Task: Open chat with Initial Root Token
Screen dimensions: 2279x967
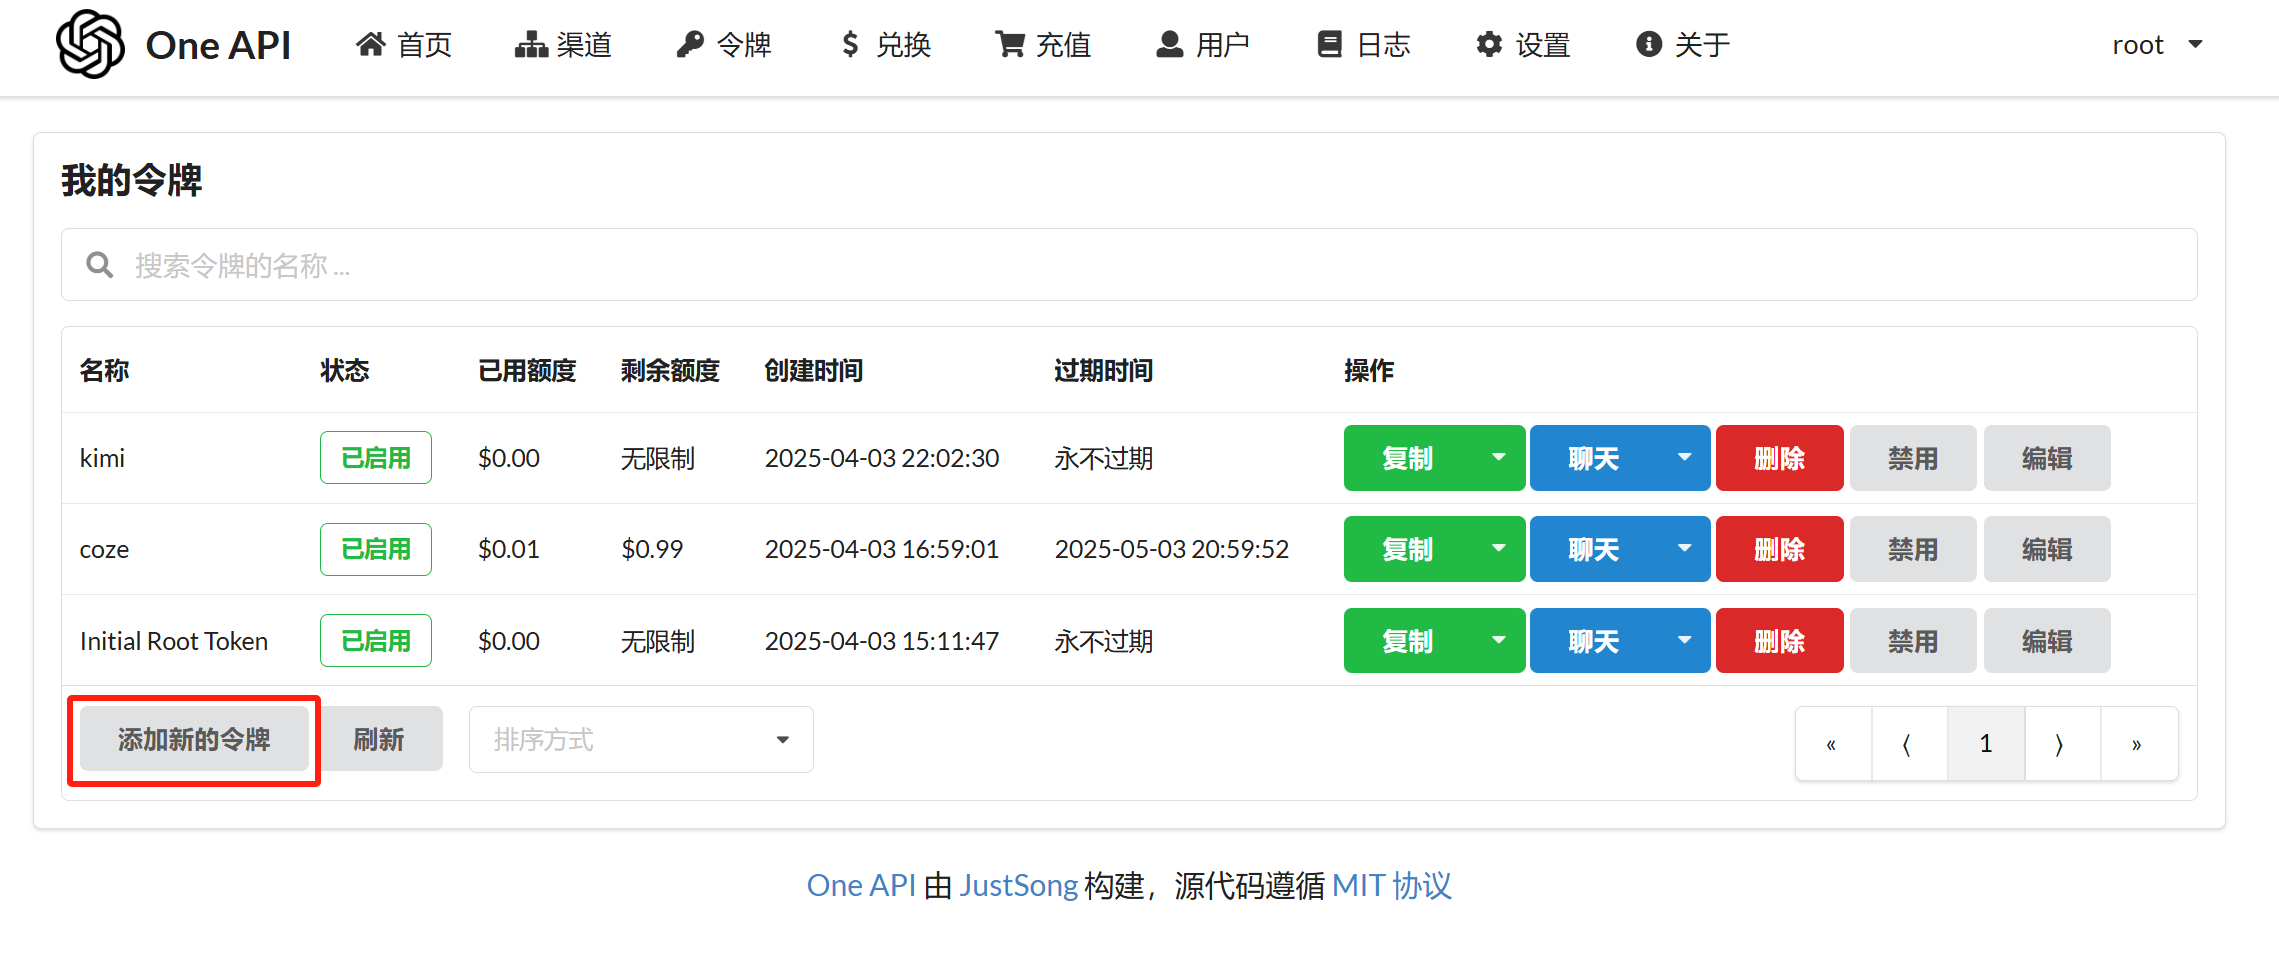Action: pos(1594,641)
